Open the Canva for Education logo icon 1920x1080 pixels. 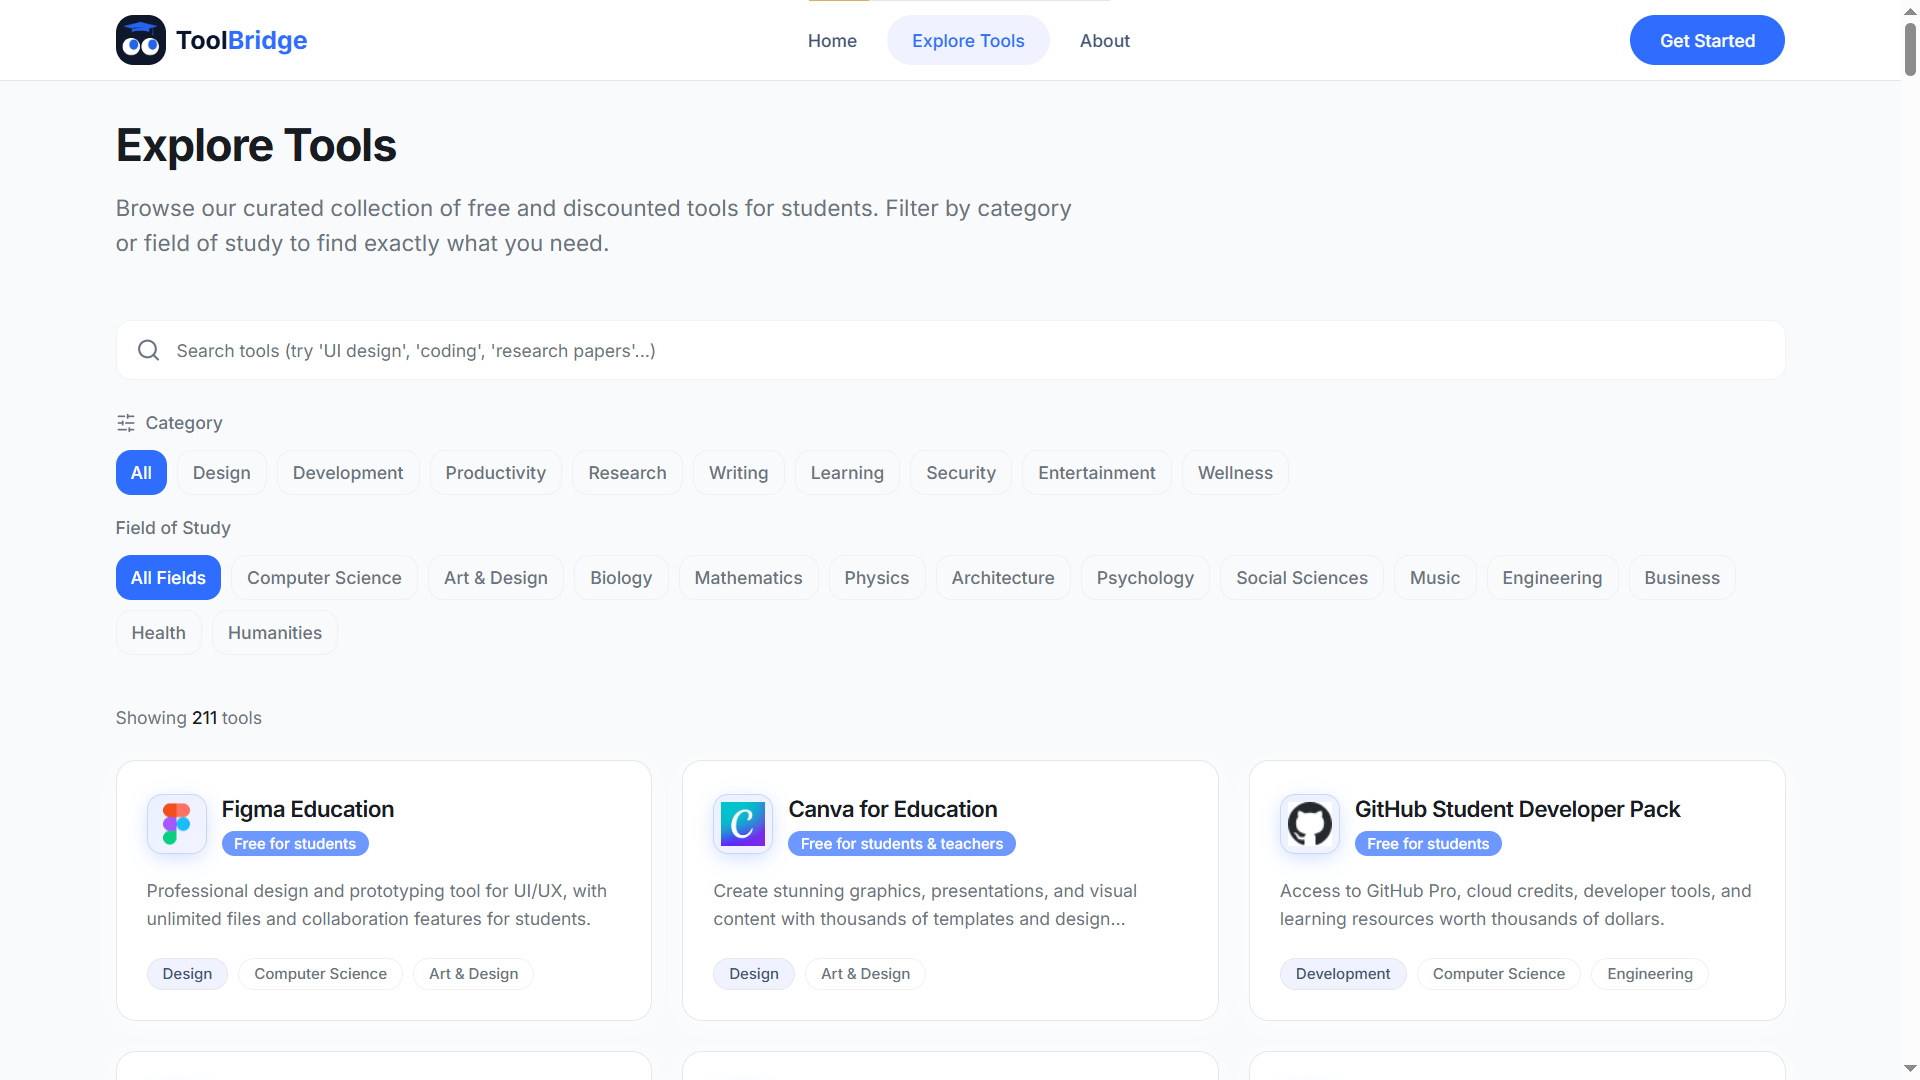pyautogui.click(x=743, y=824)
